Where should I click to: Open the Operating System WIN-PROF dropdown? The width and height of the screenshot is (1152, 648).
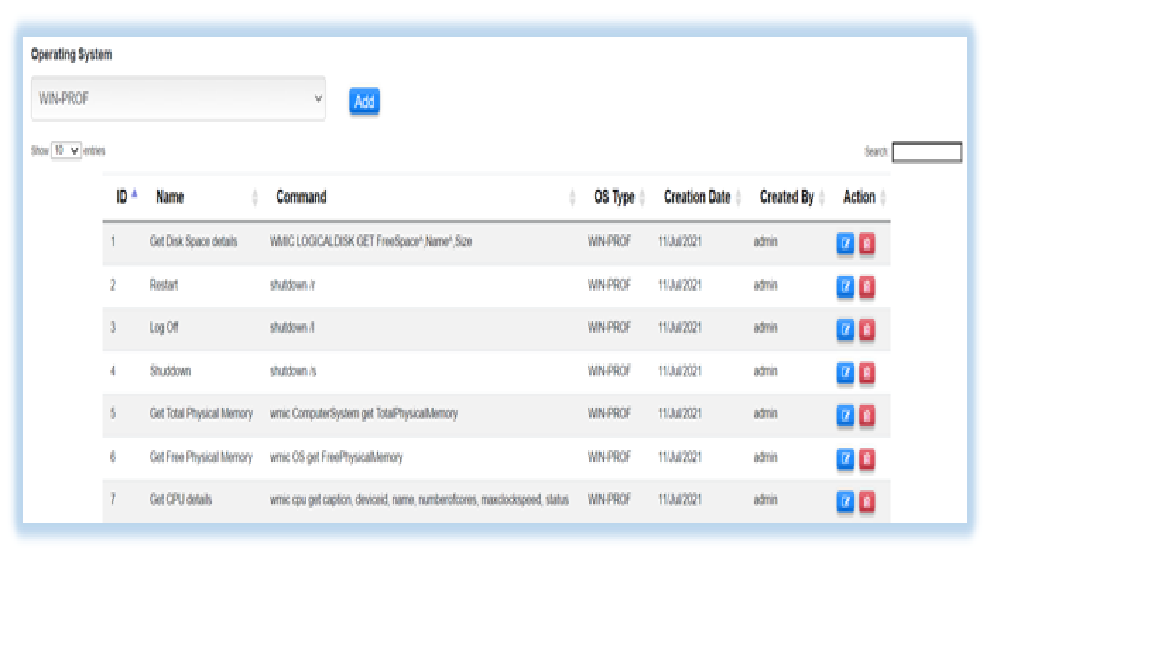pos(178,98)
